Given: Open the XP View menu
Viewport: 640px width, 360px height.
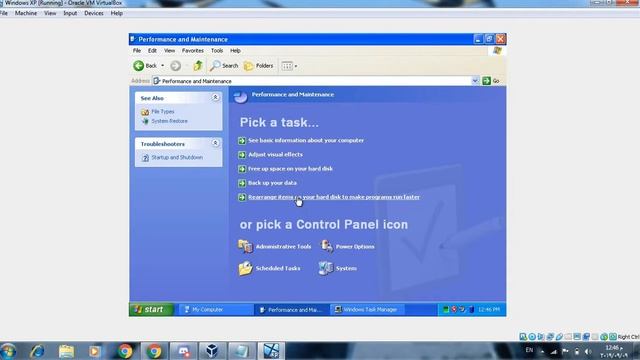Looking at the screenshot, I should (169, 51).
